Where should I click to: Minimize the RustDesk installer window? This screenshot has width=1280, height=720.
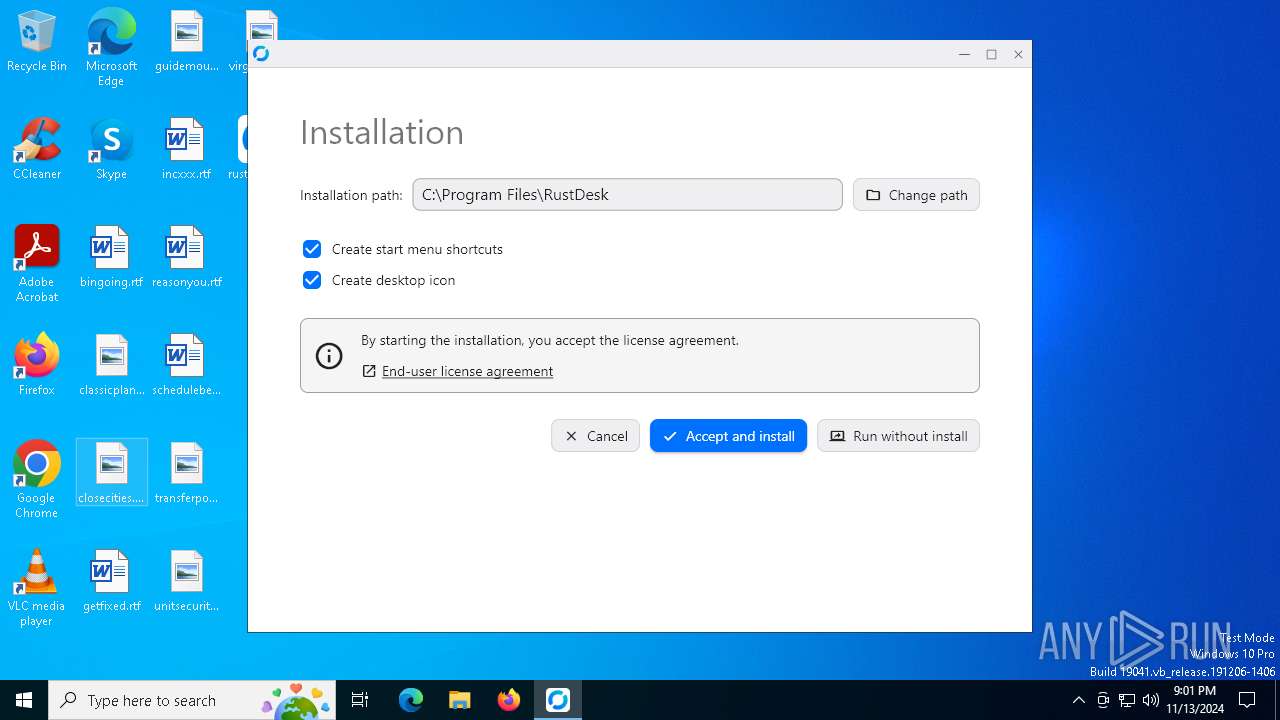(964, 54)
